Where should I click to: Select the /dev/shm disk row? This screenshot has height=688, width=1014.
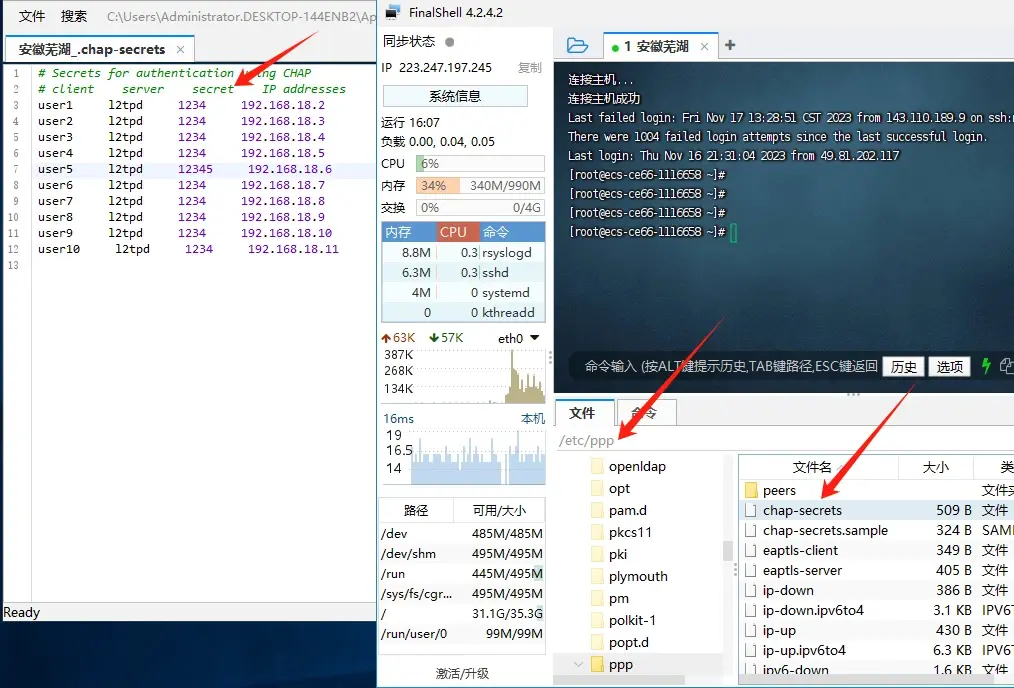(462, 554)
